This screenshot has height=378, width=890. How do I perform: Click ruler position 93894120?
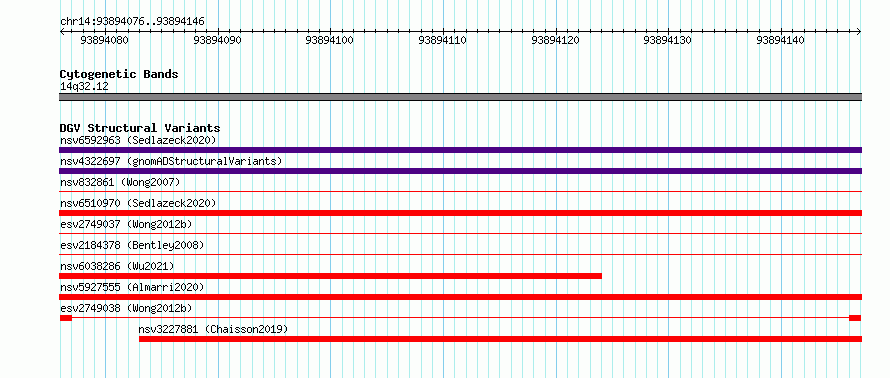coord(555,40)
